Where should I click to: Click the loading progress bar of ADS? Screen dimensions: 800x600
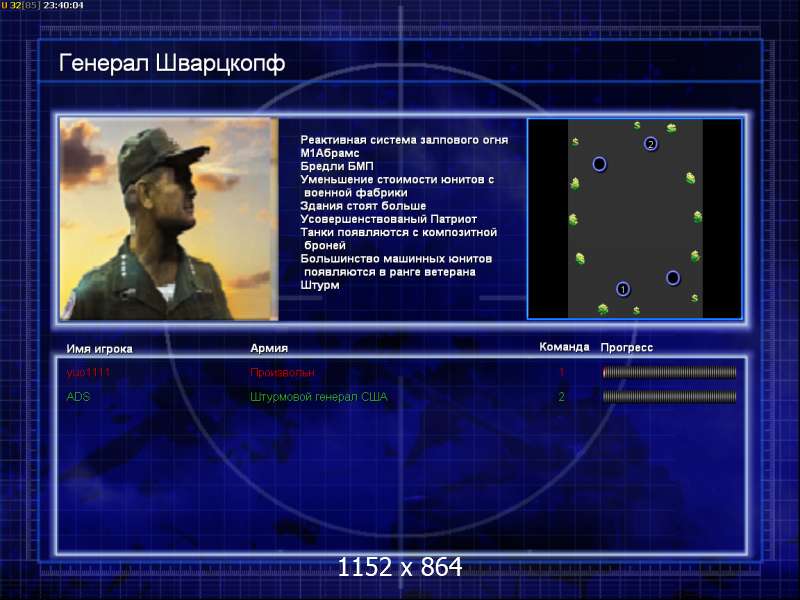pyautogui.click(x=669, y=397)
